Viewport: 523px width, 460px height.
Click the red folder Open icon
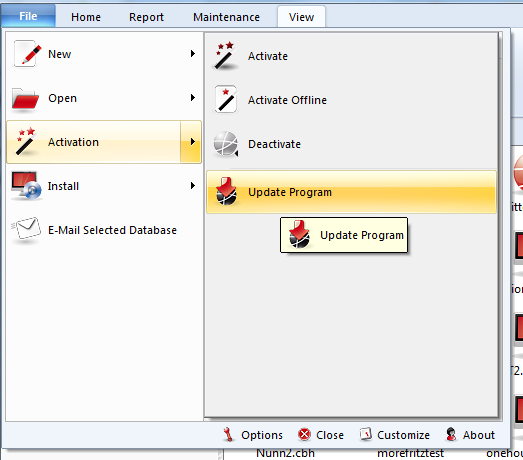tap(25, 98)
